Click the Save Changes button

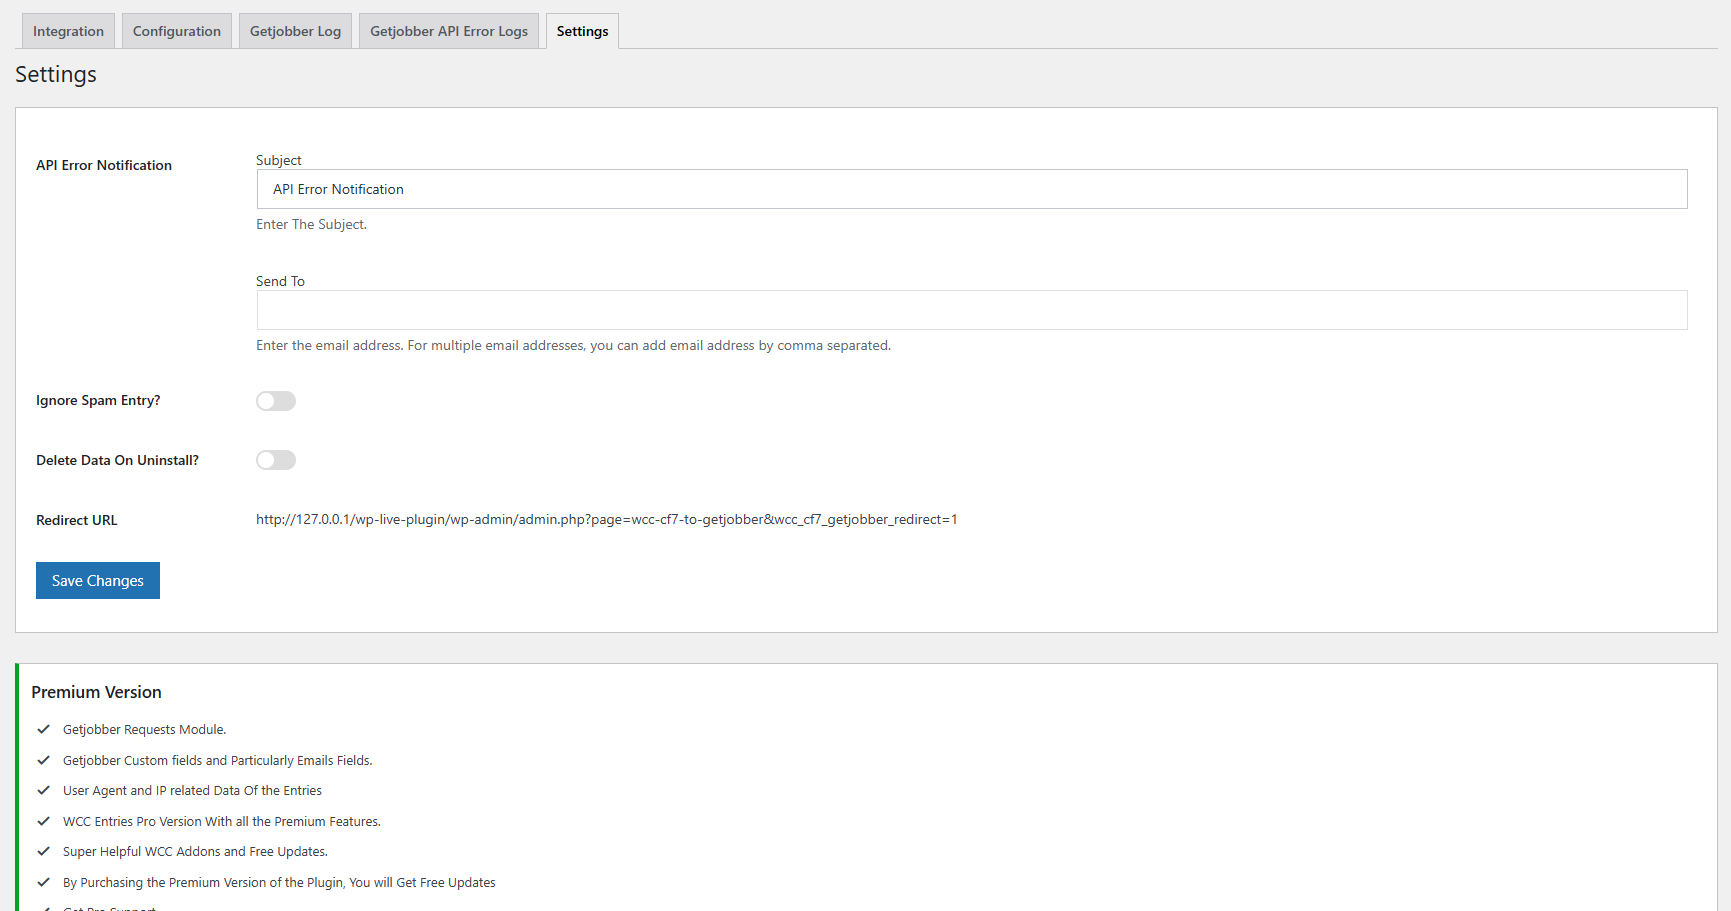(98, 581)
